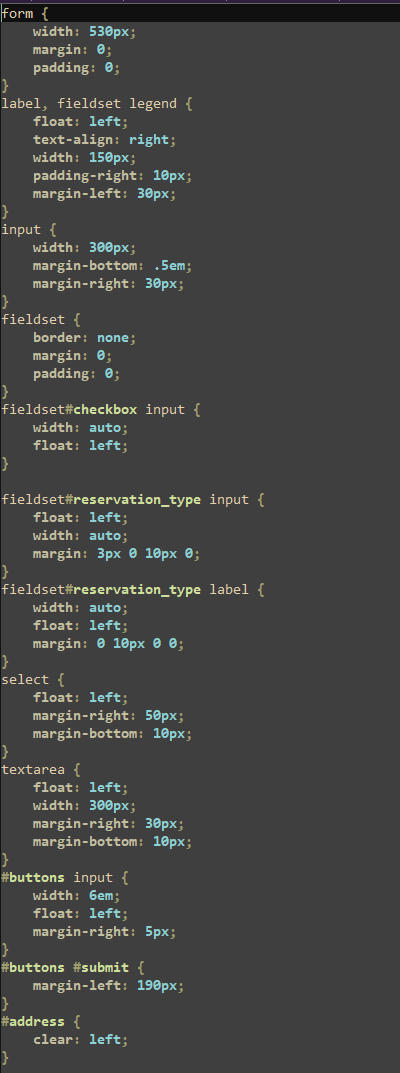The width and height of the screenshot is (400, 1073).
Task: Click the 'form' selector on the top line
Action: [16, 14]
